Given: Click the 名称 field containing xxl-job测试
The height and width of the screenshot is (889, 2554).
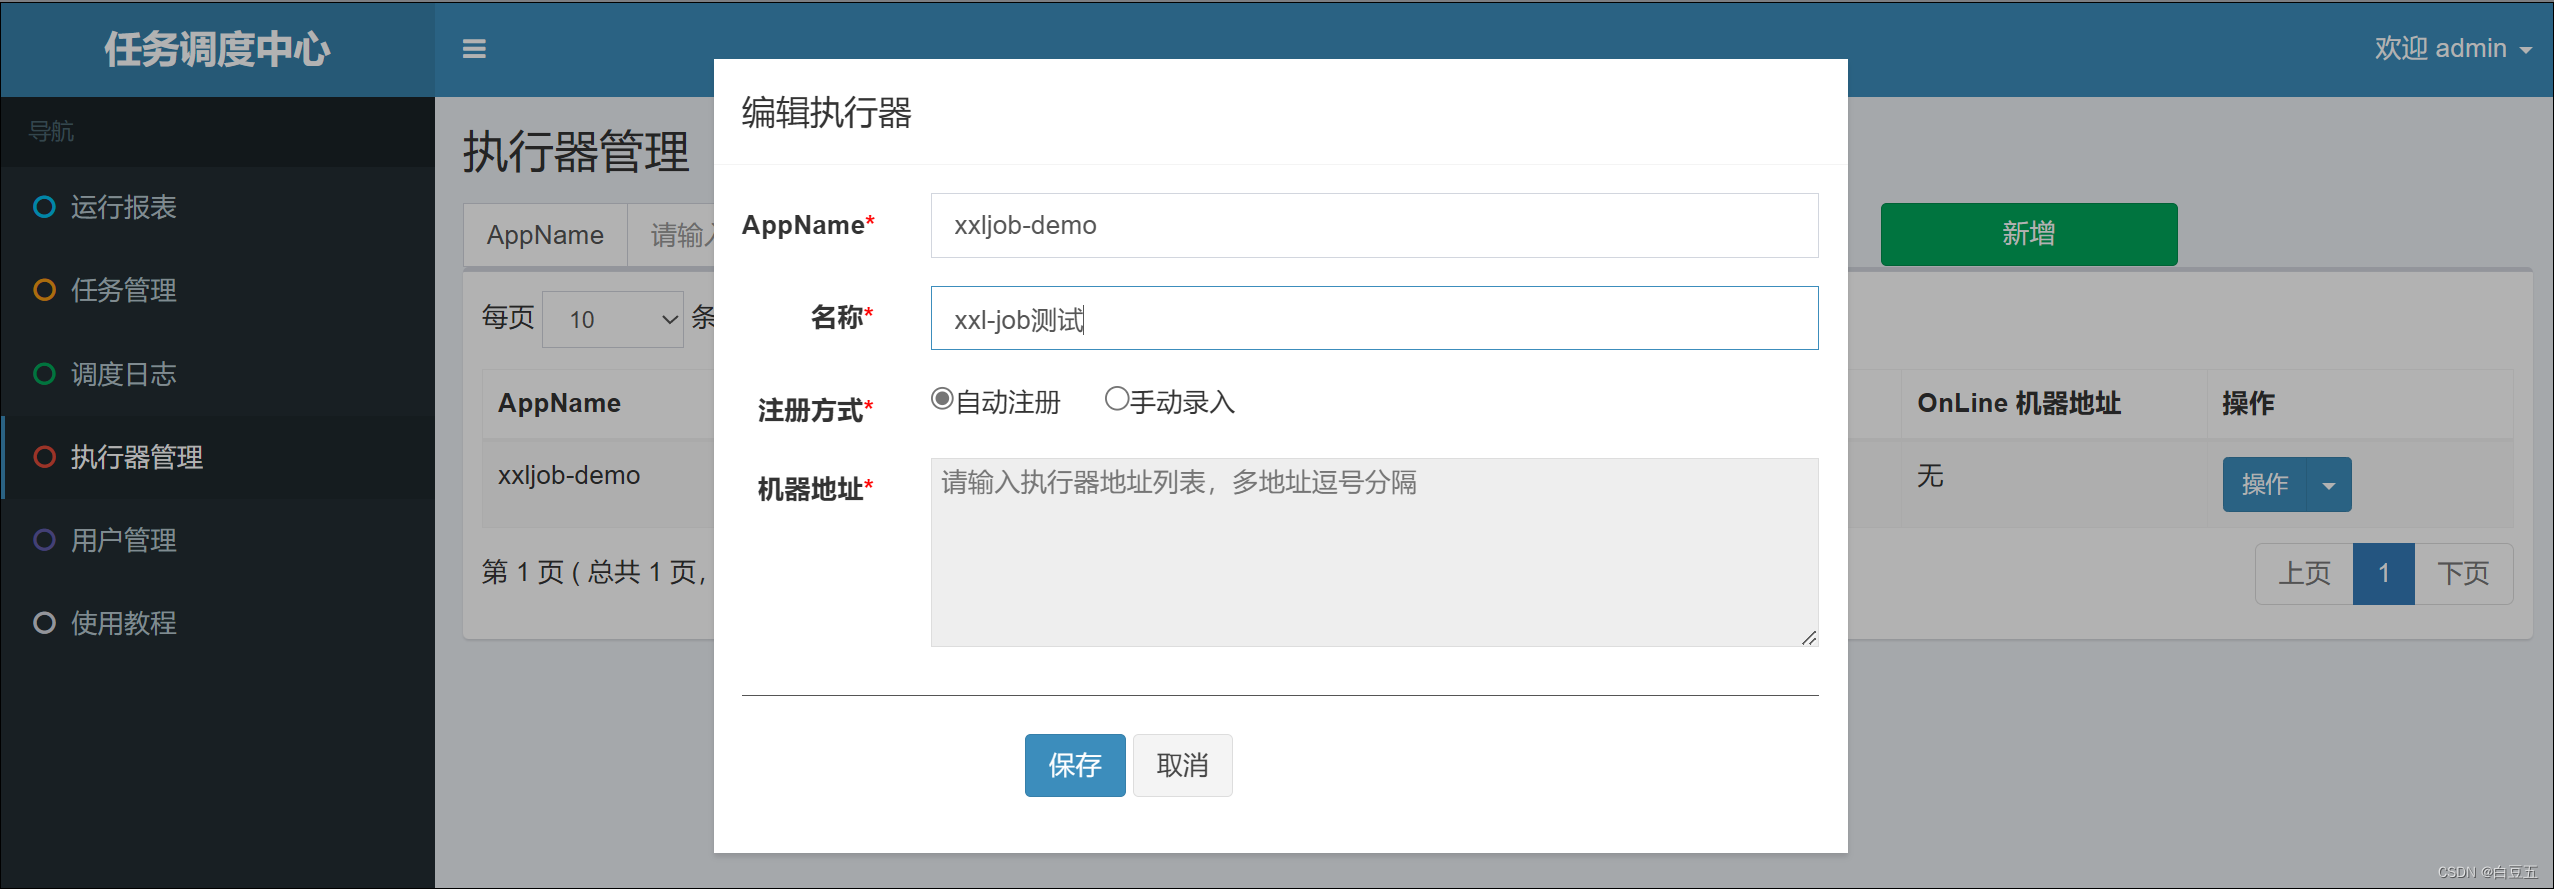Looking at the screenshot, I should pos(1374,318).
